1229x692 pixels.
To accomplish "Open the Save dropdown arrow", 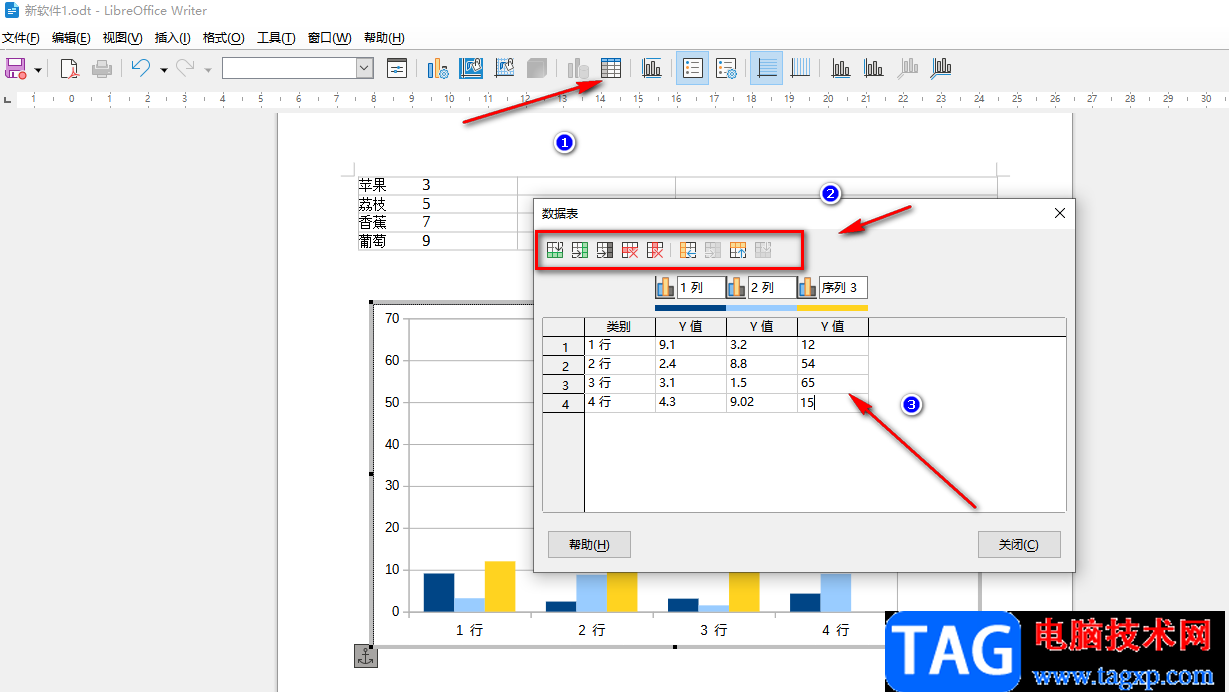I will [x=38, y=70].
